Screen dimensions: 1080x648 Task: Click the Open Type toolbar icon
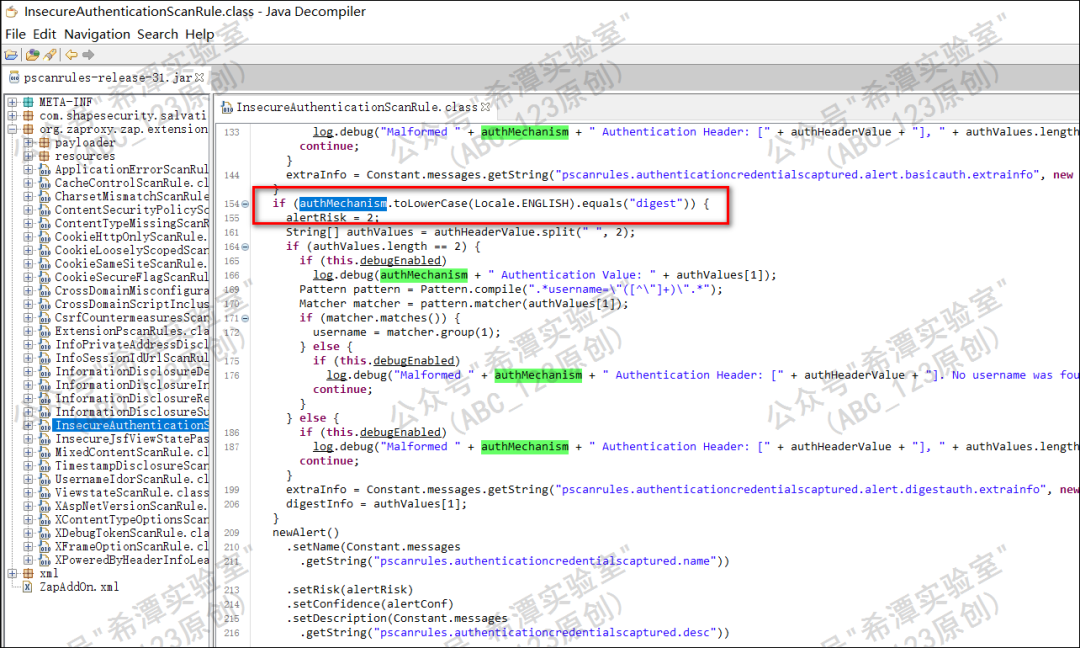(x=32, y=54)
